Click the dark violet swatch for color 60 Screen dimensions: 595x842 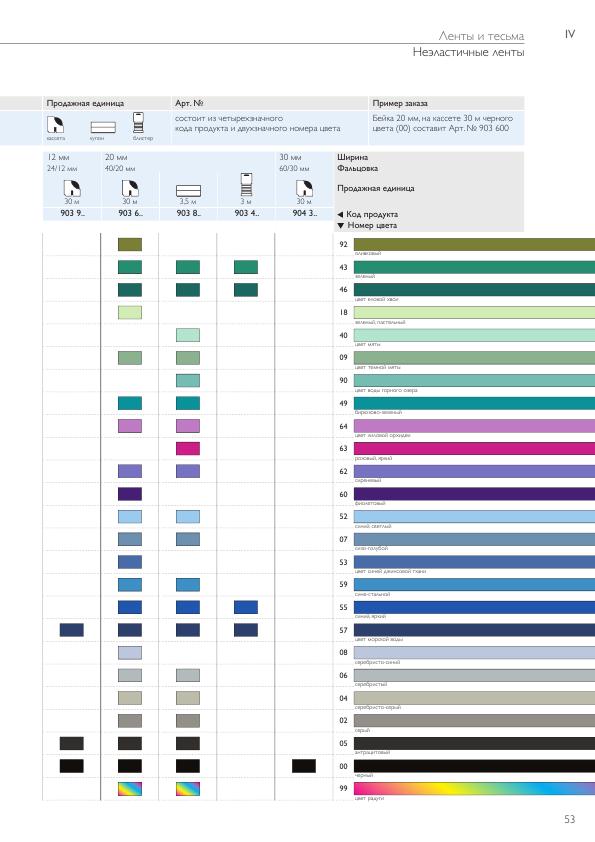pos(130,494)
